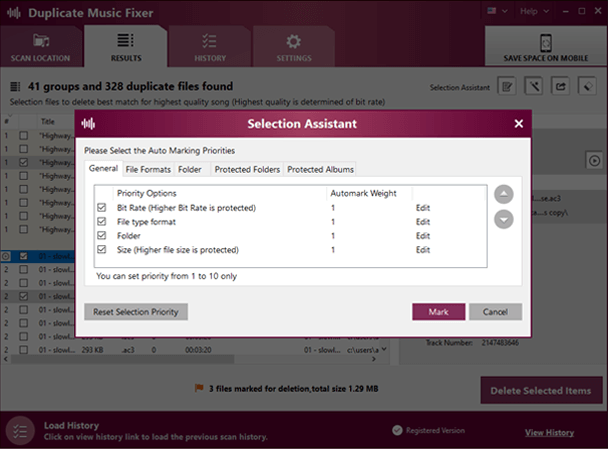
Task: Click the scroll right arrow of results
Action: coord(373,359)
